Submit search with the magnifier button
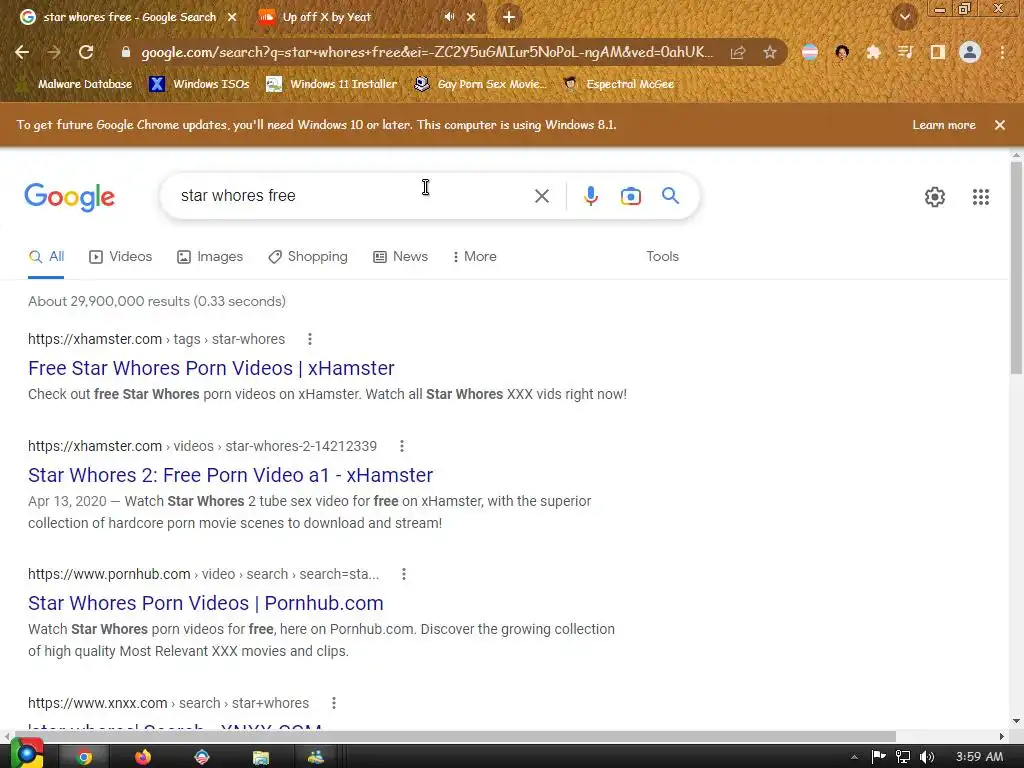 pos(670,195)
